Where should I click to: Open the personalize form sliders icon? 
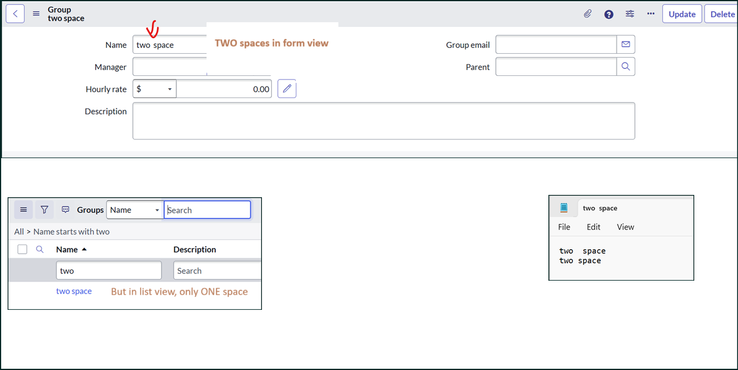630,14
